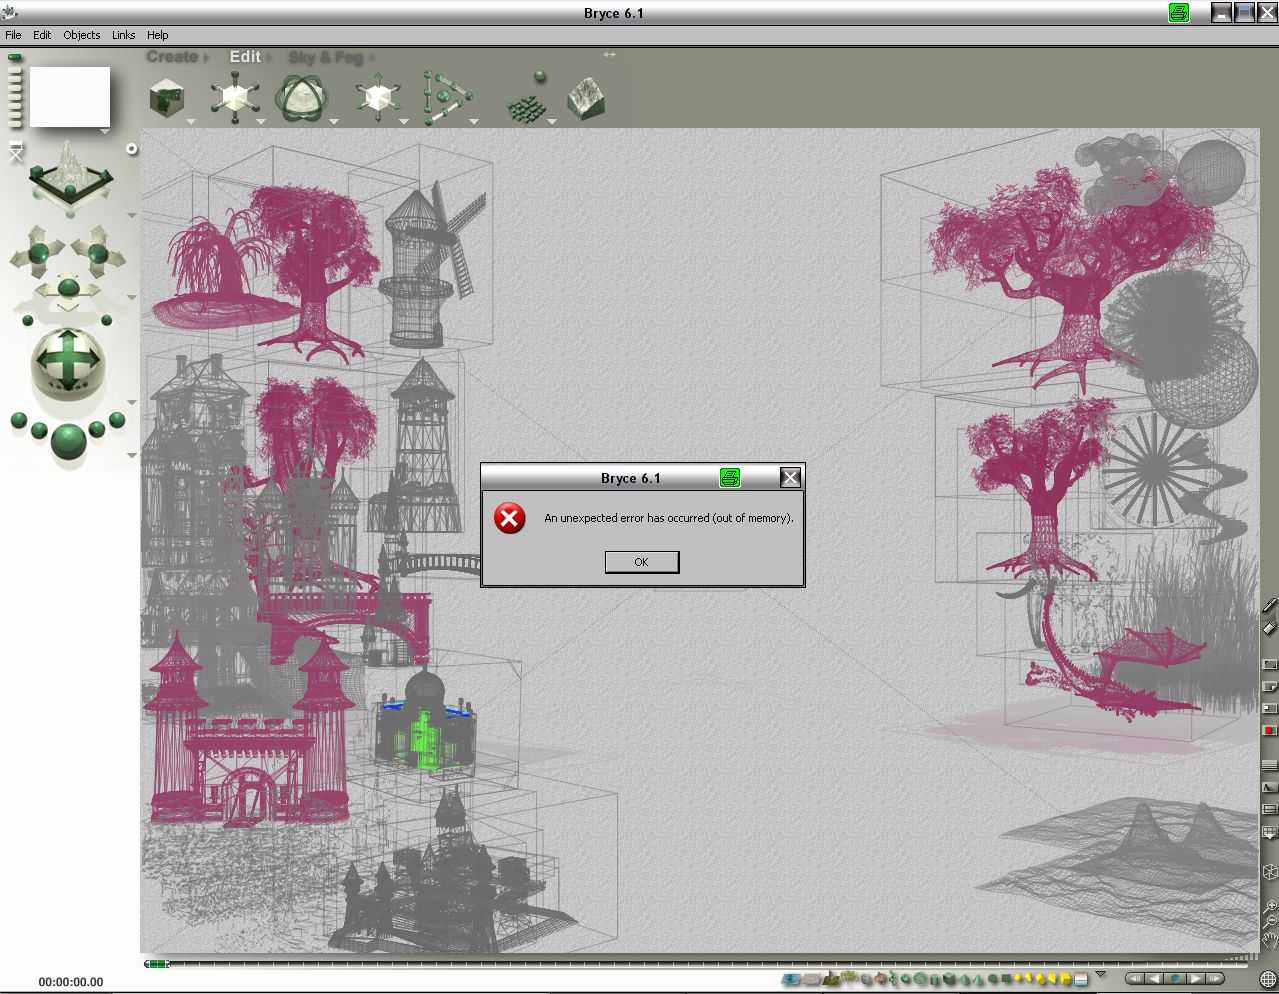1279x994 pixels.
Task: Expand the Rotate tool dropdown triangle
Action: click(334, 121)
